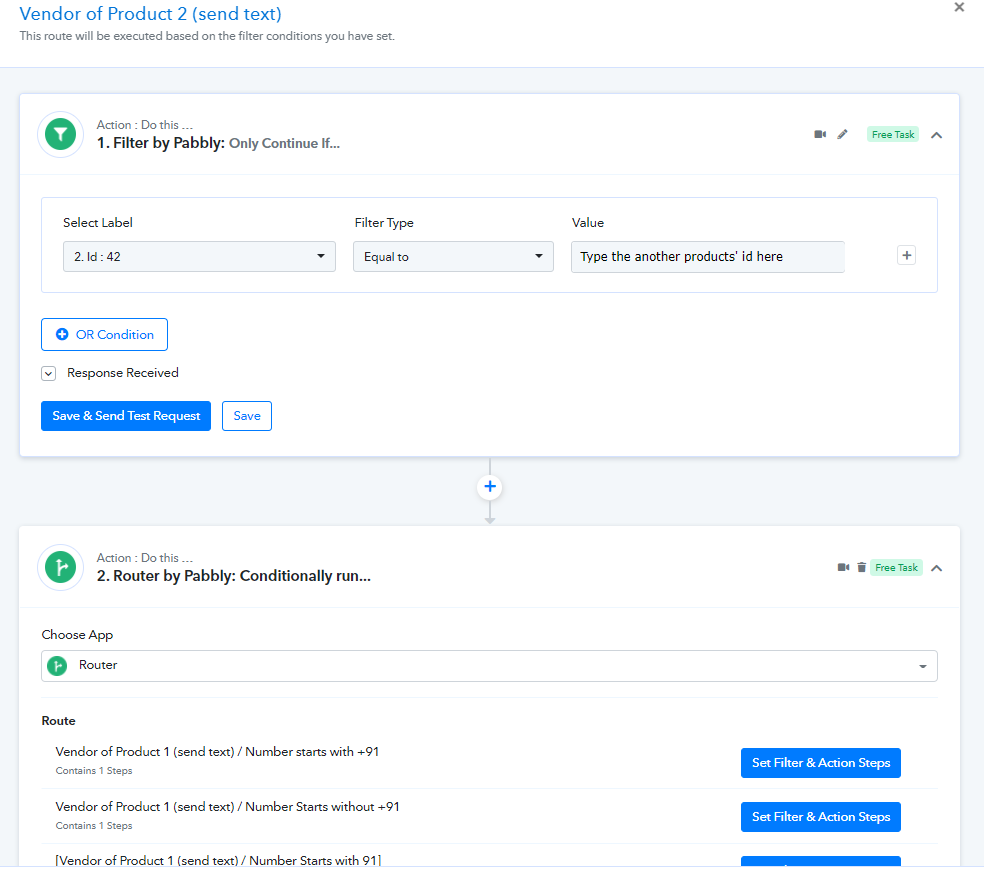The image size is (984, 874).
Task: Click the Value input field
Action: tap(707, 257)
